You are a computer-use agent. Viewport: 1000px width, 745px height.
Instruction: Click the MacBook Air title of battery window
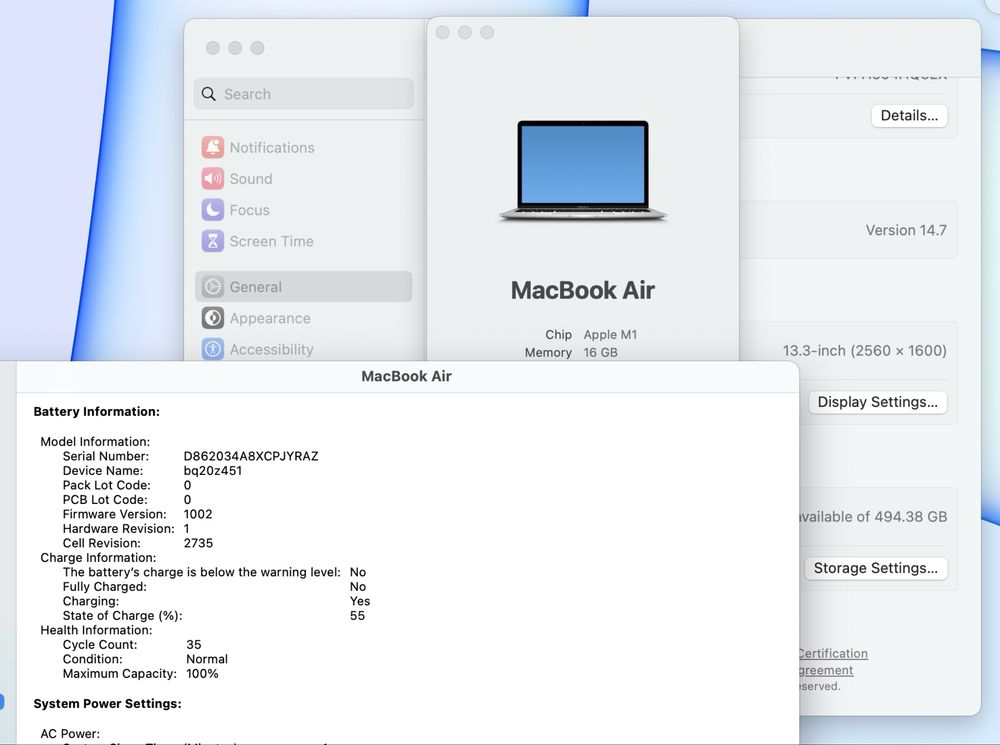coord(406,376)
